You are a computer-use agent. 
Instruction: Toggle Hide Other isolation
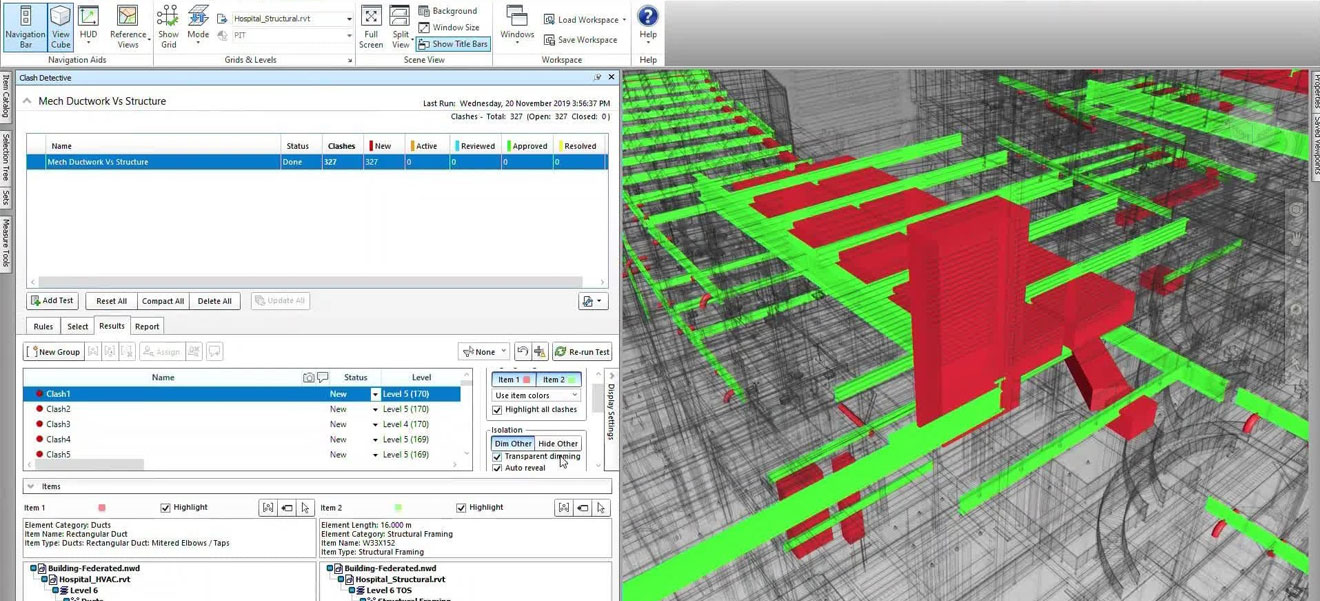coord(558,443)
